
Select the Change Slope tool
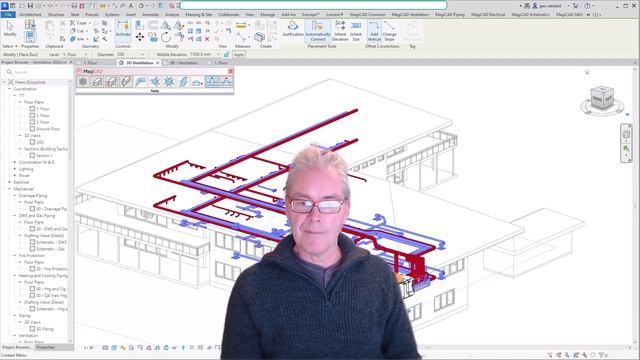389,31
